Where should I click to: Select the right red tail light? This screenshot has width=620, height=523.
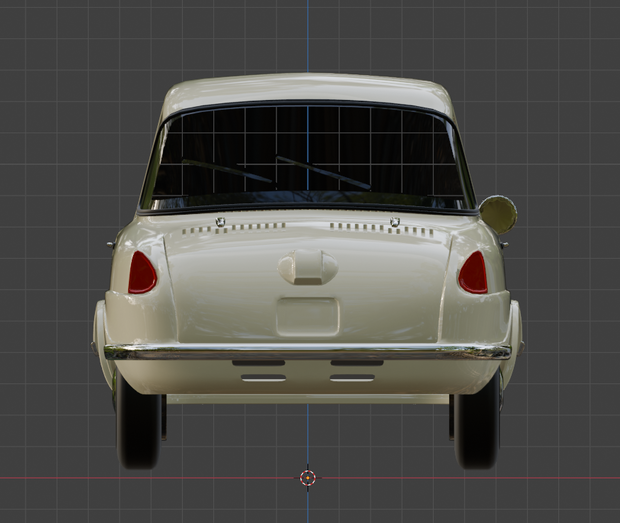473,273
